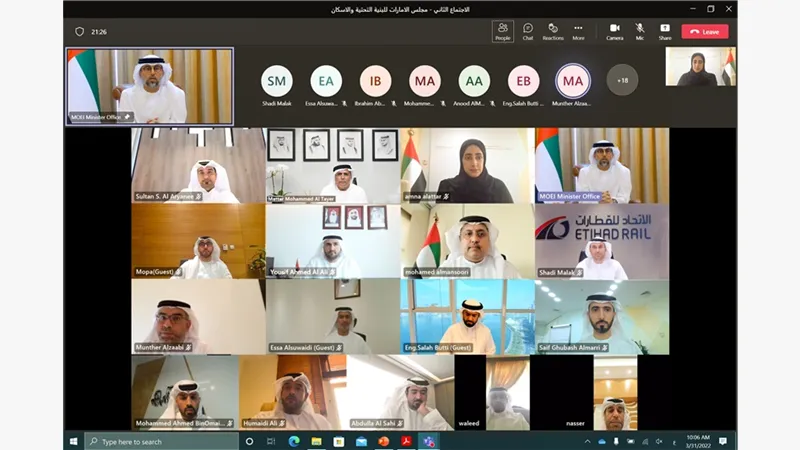The height and width of the screenshot is (450, 800).
Task: Select the amna alattar video tile
Action: pos(467,165)
